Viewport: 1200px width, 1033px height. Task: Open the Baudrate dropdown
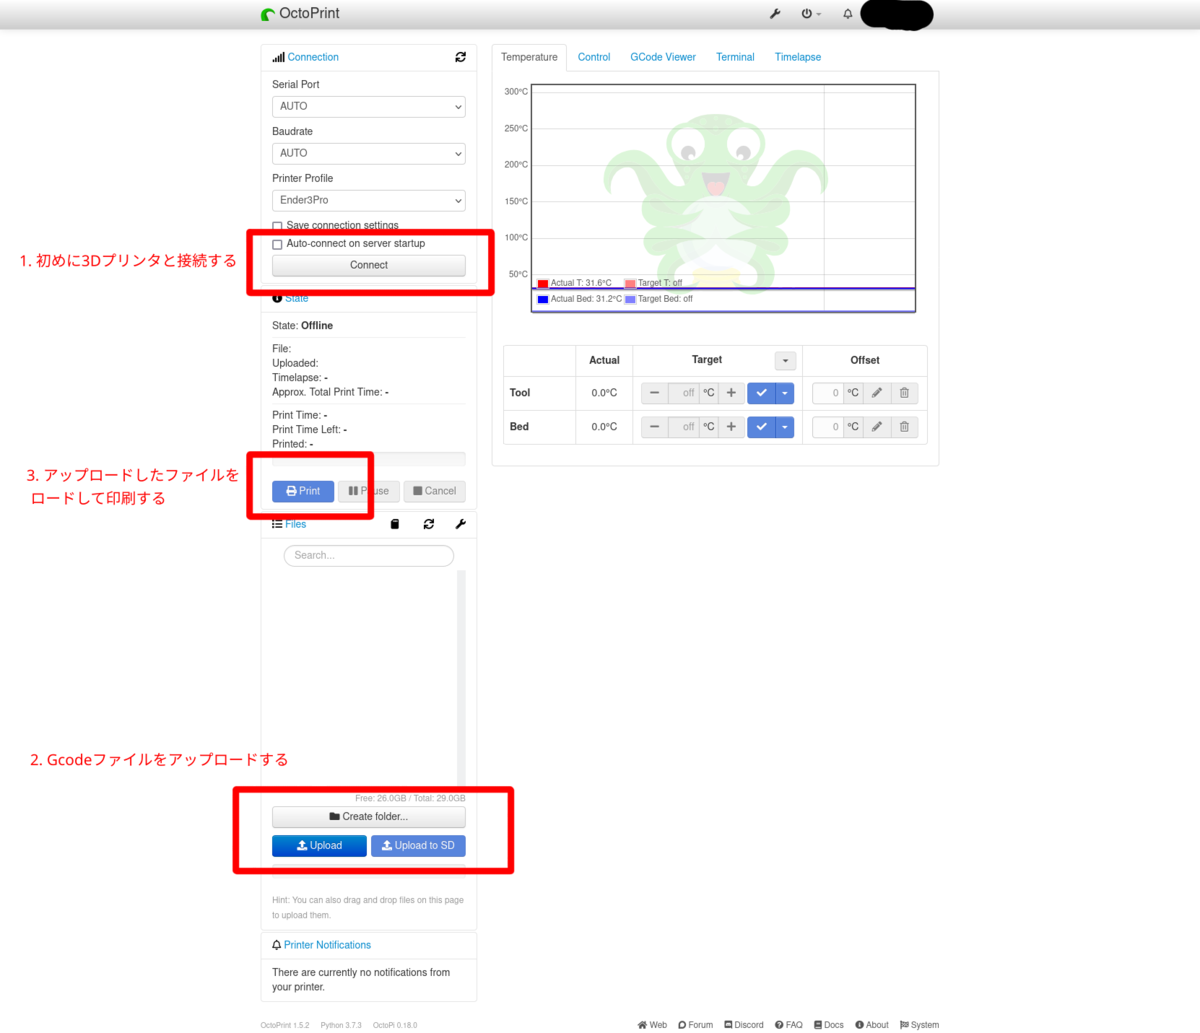369,153
